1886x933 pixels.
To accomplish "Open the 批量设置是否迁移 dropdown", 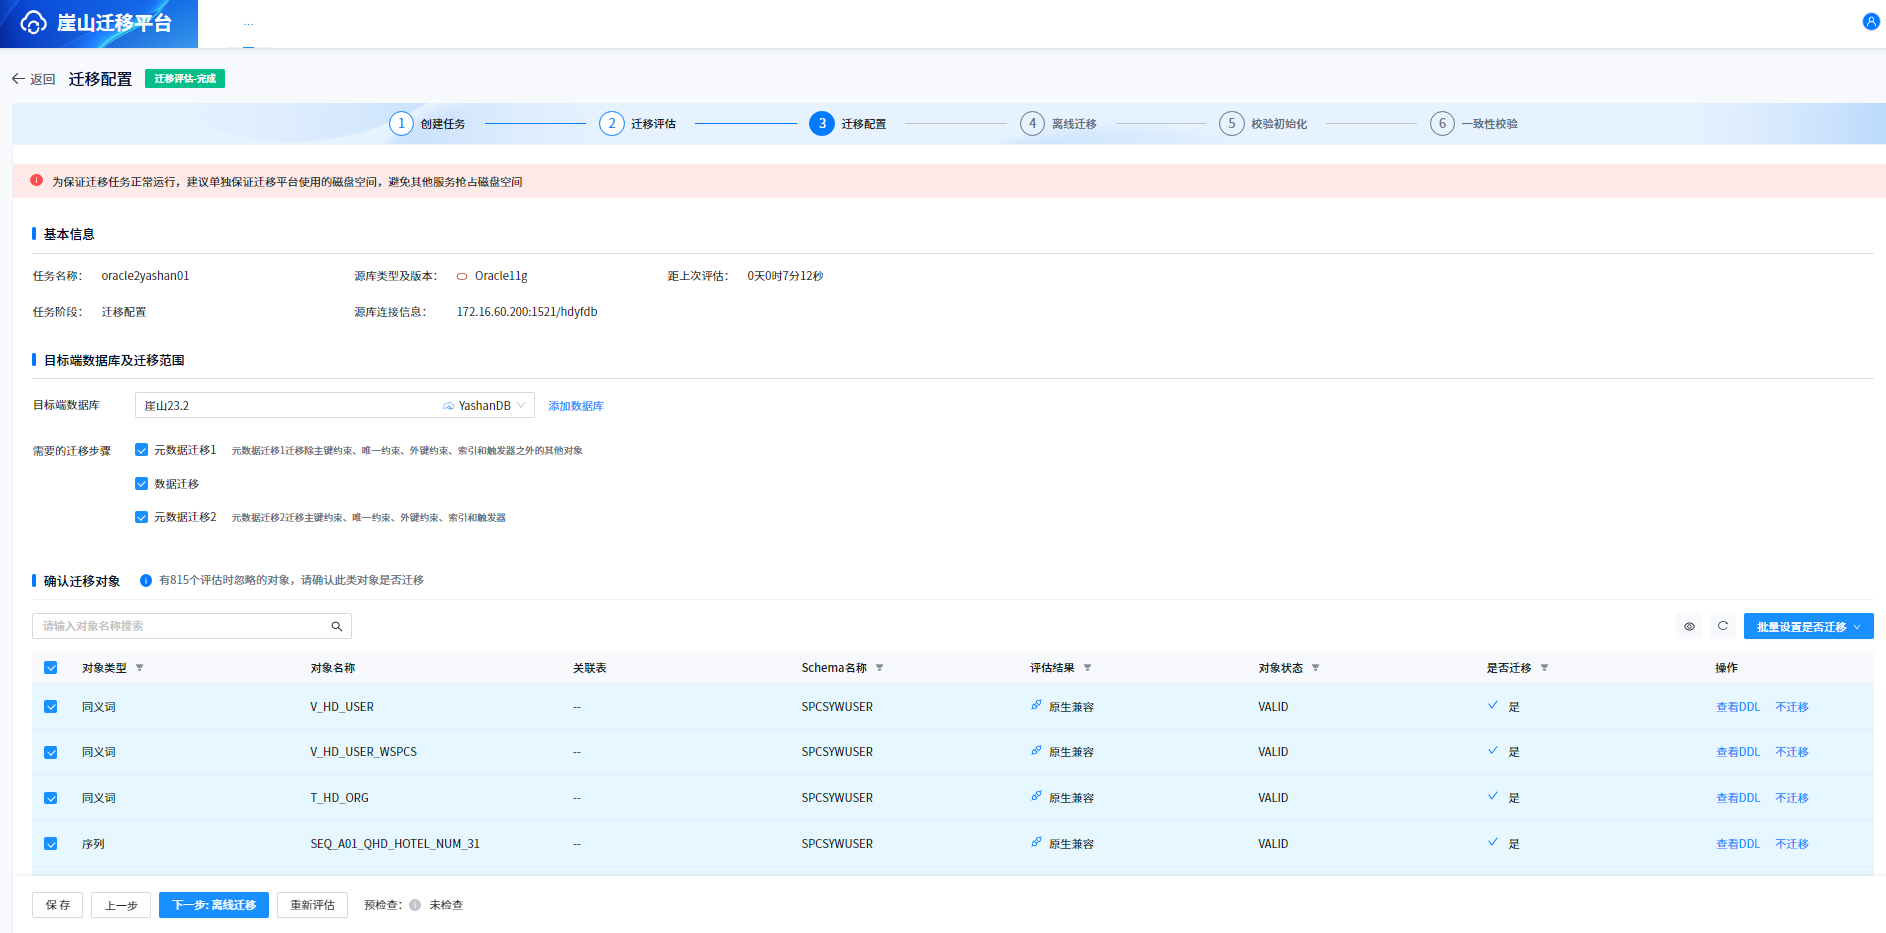I will [x=1808, y=627].
